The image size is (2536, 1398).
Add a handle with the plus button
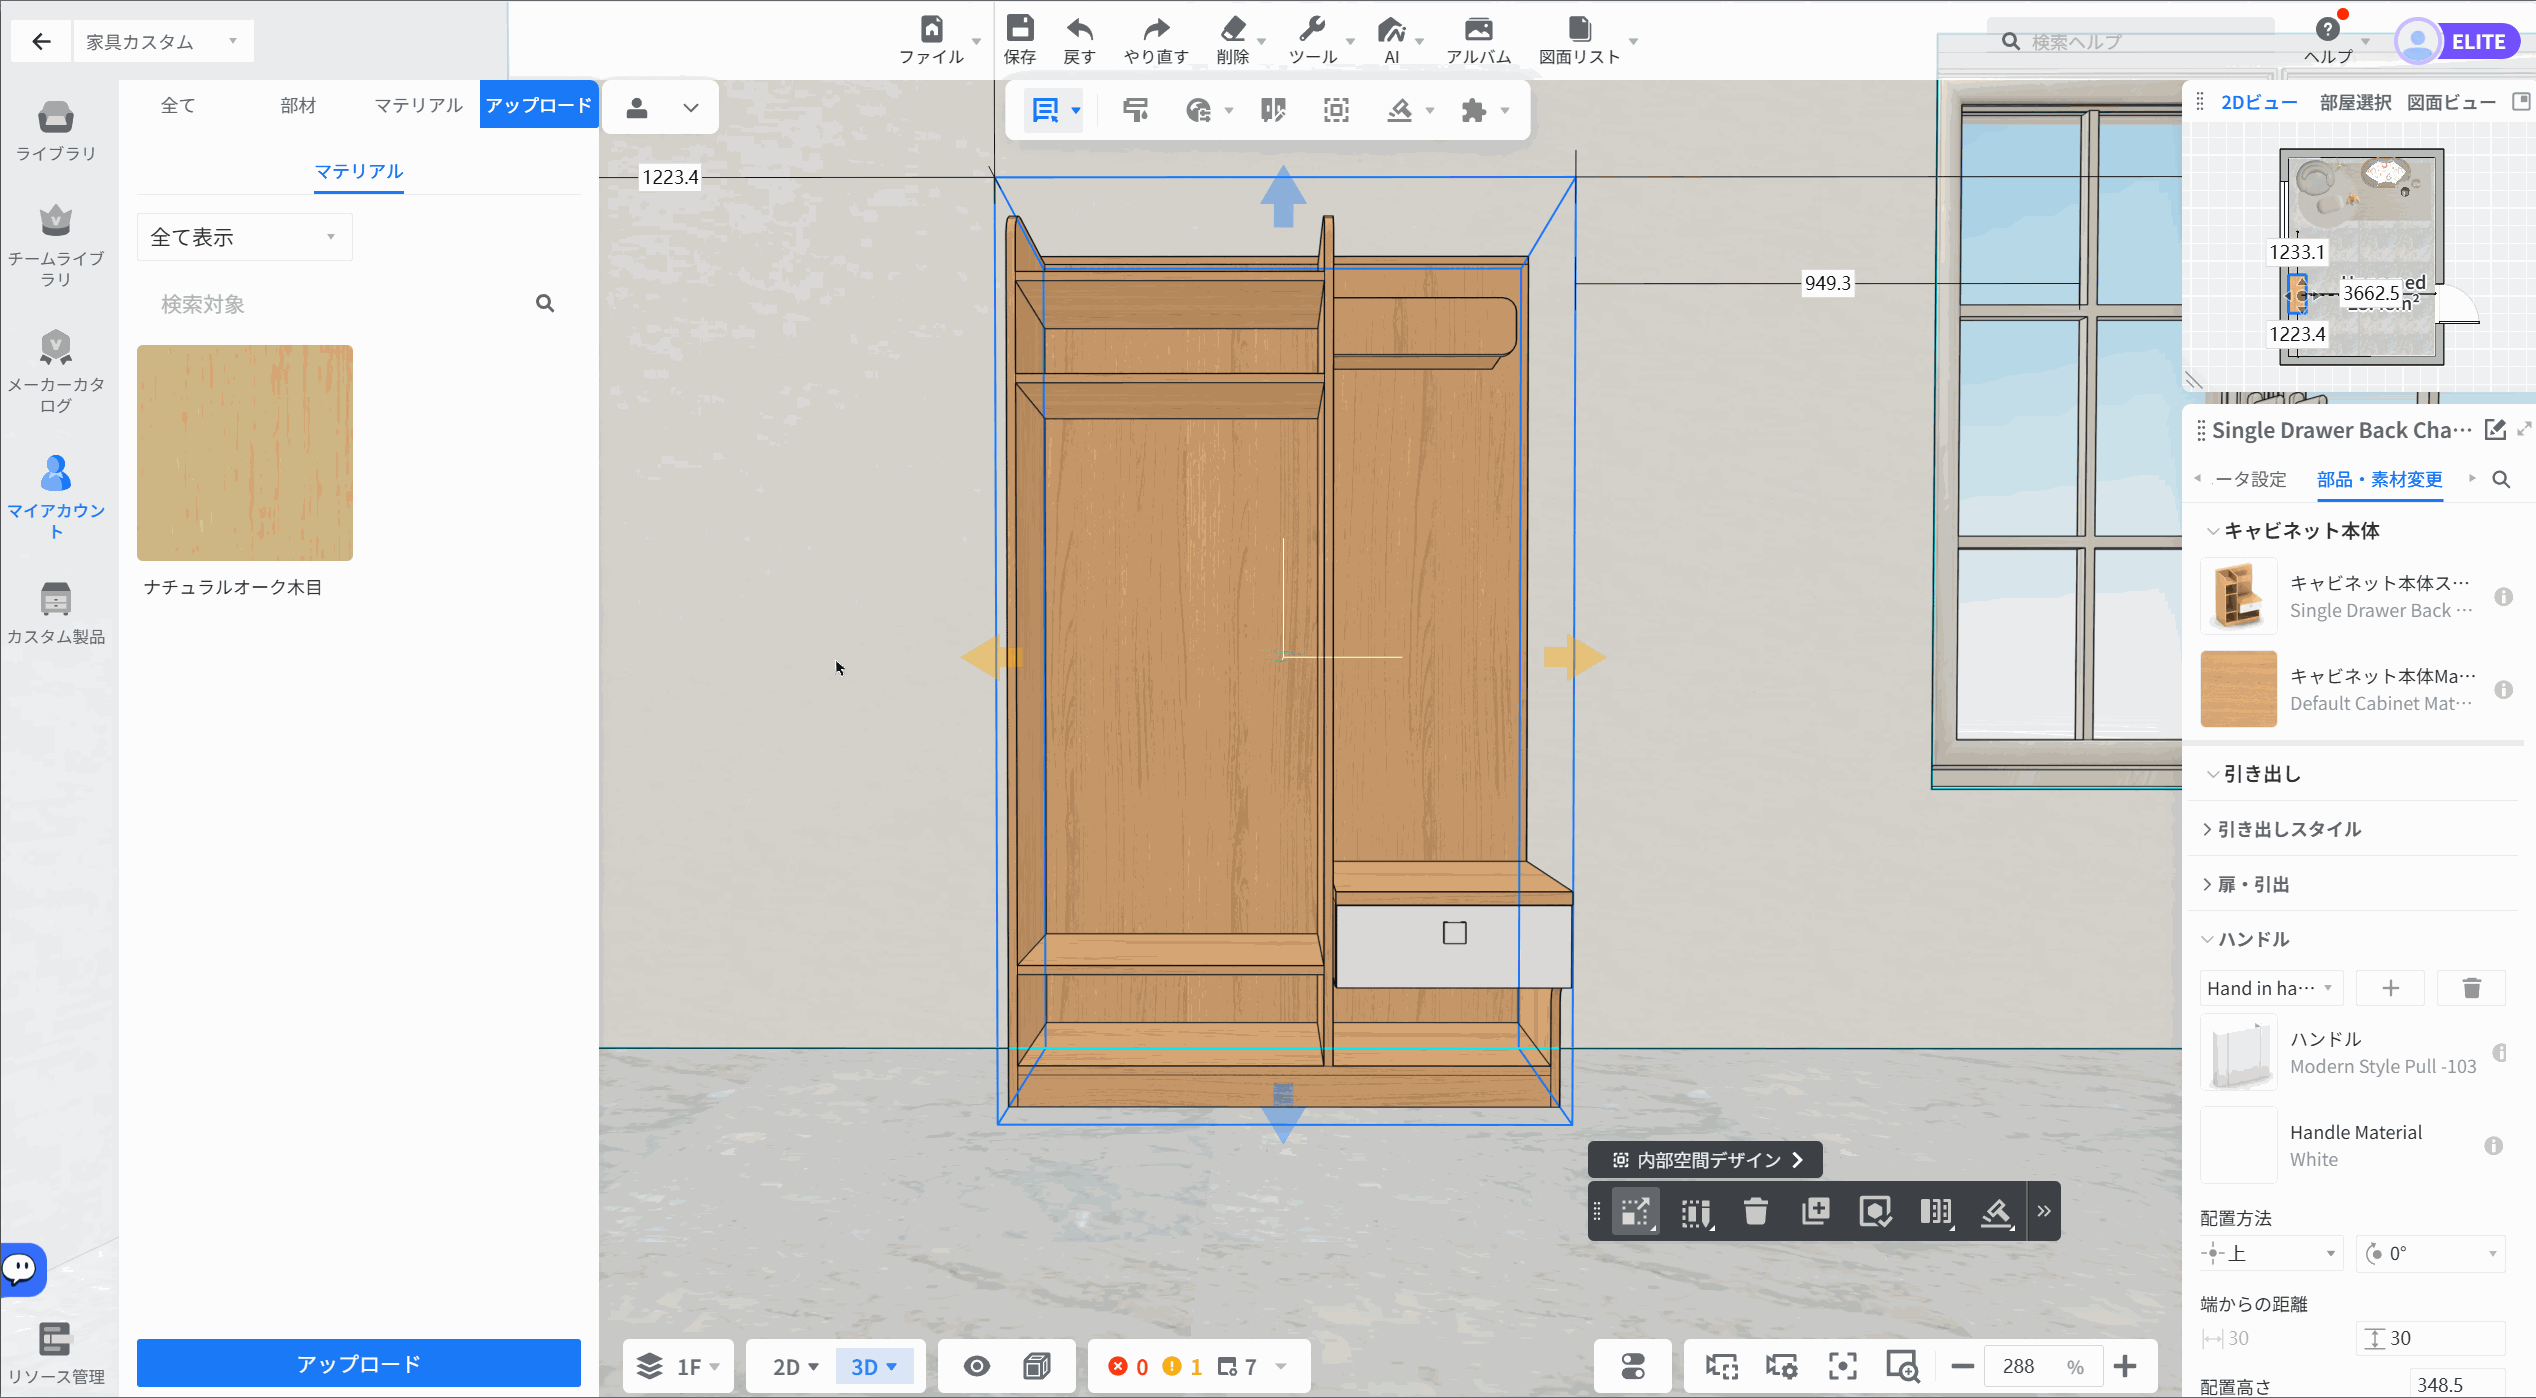[2391, 988]
